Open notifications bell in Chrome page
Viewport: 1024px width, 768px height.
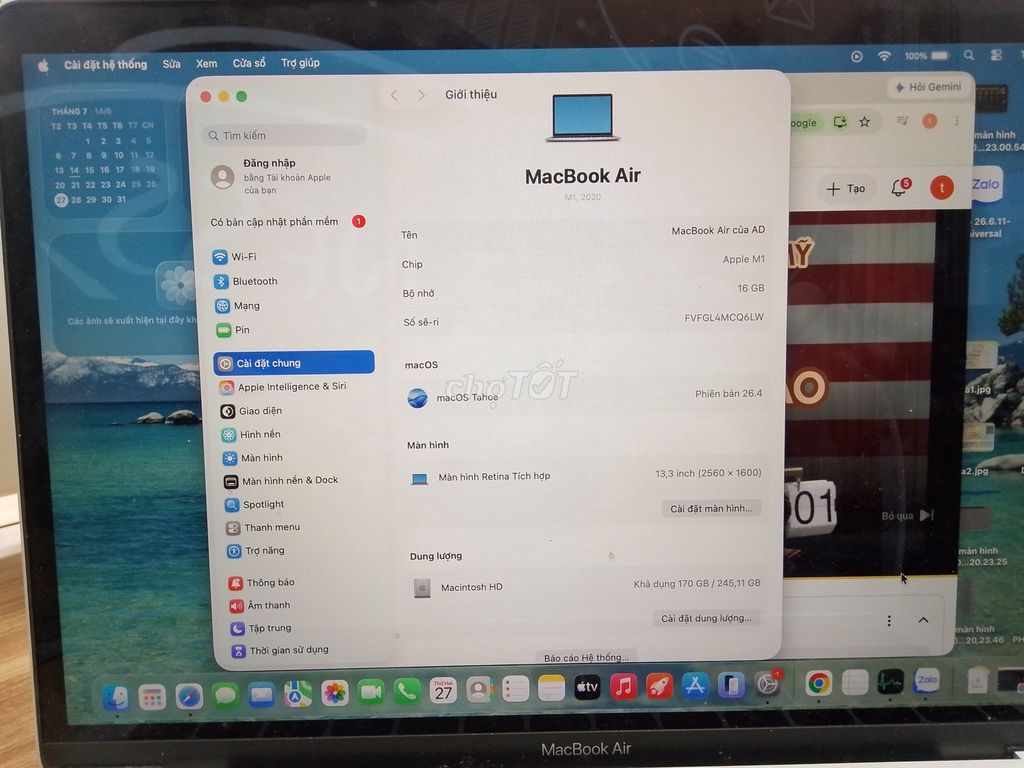point(899,188)
